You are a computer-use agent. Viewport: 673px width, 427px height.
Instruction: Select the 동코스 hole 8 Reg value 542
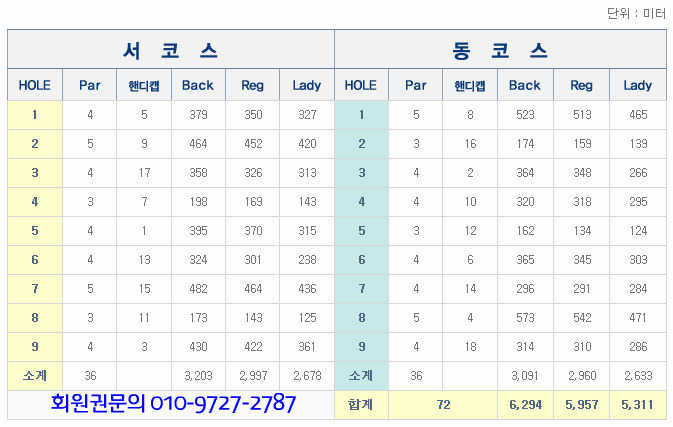(x=582, y=318)
